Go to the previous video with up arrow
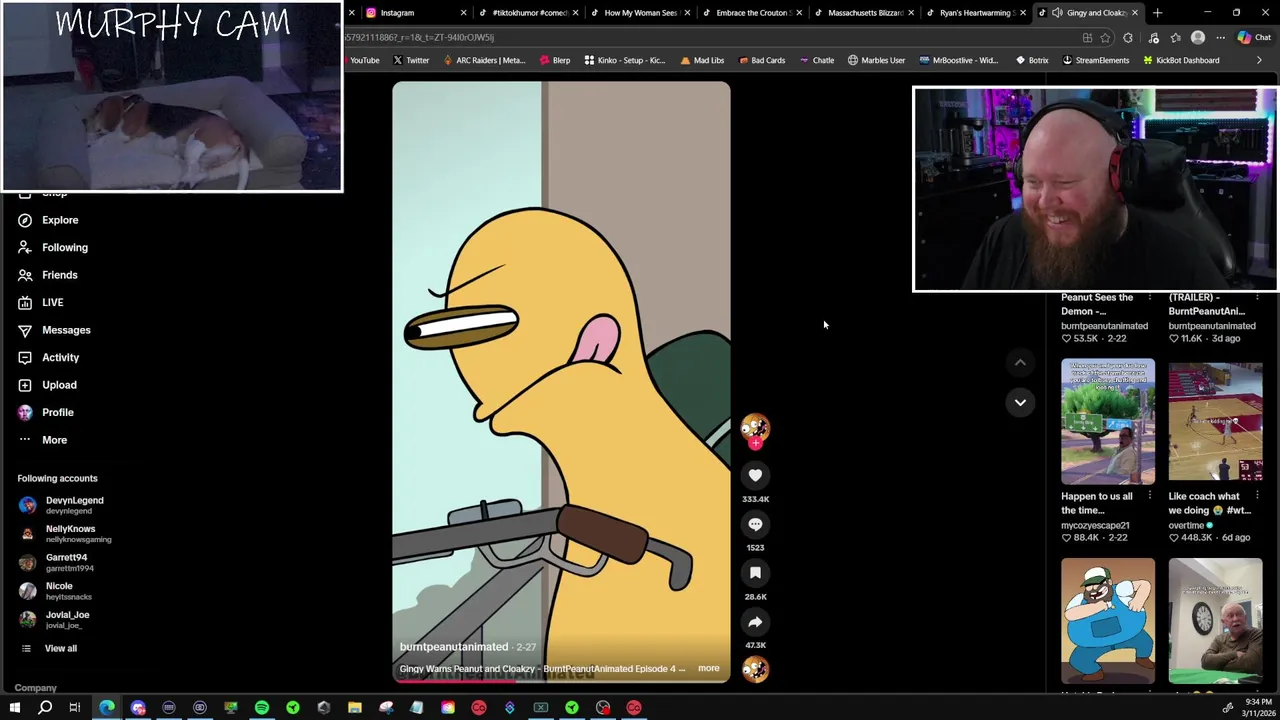This screenshot has width=1280, height=720. 1020,362
